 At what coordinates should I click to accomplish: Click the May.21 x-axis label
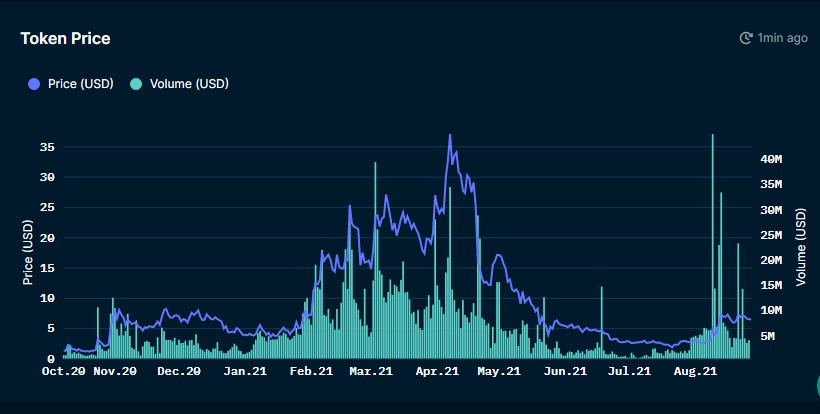[499, 371]
